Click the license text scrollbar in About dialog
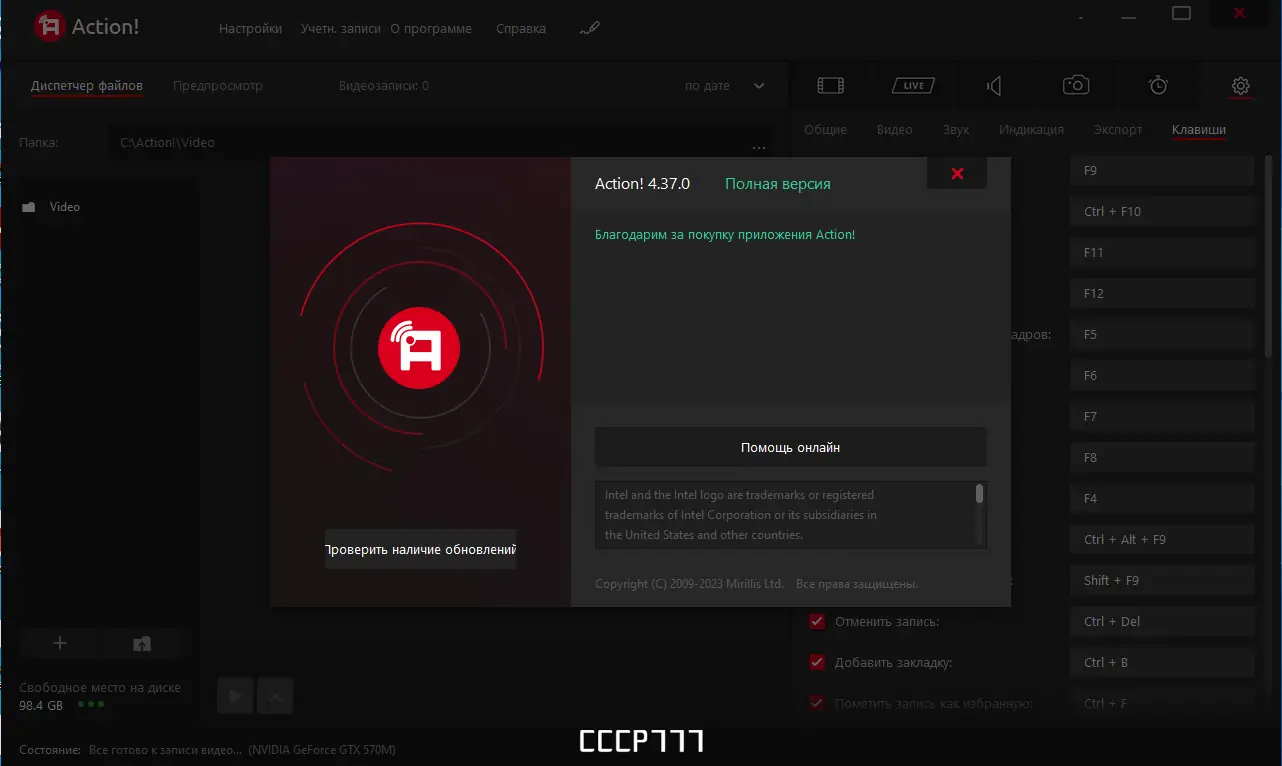1282x766 pixels. point(979,494)
